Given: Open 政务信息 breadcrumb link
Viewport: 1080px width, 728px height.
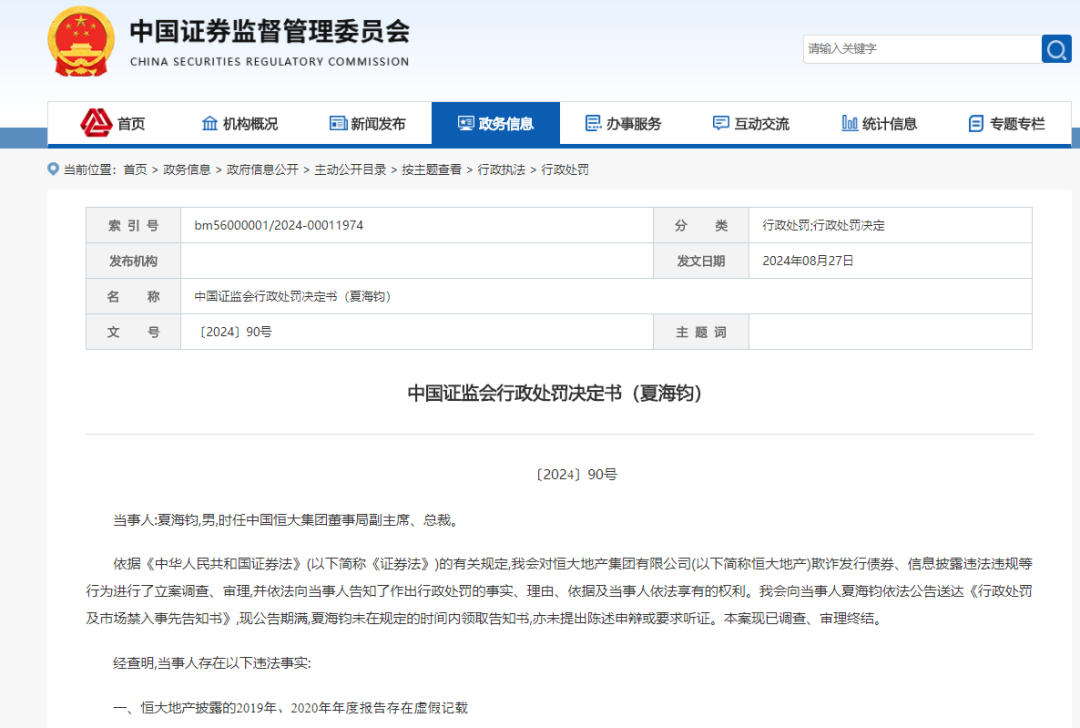Looking at the screenshot, I should (187, 169).
